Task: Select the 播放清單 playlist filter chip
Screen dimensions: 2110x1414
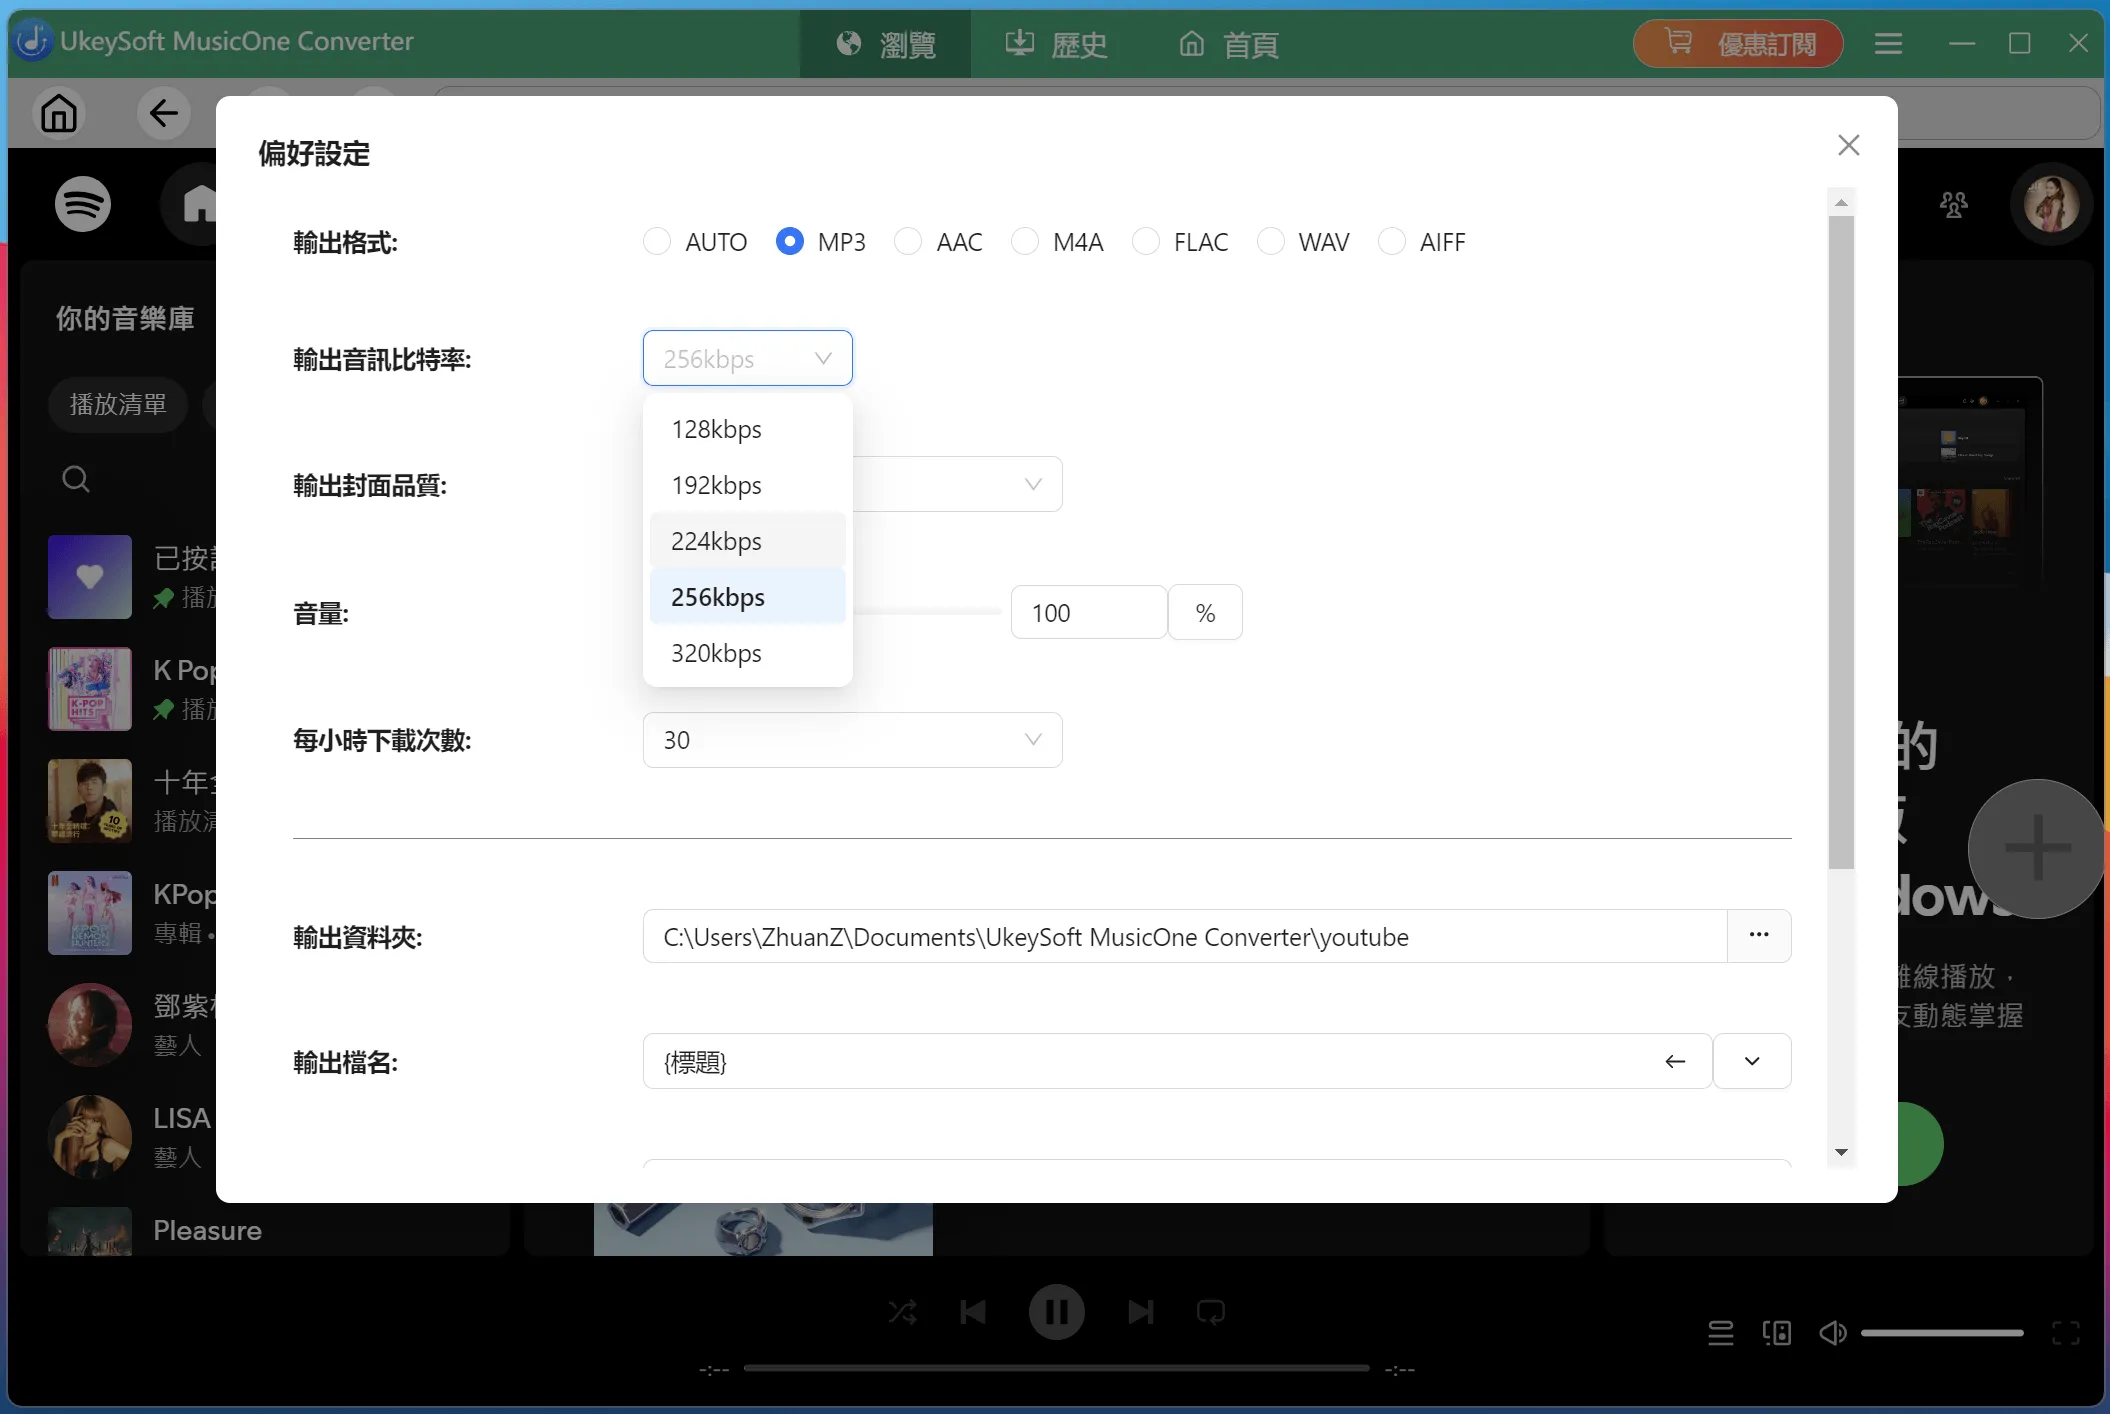Action: [118, 404]
